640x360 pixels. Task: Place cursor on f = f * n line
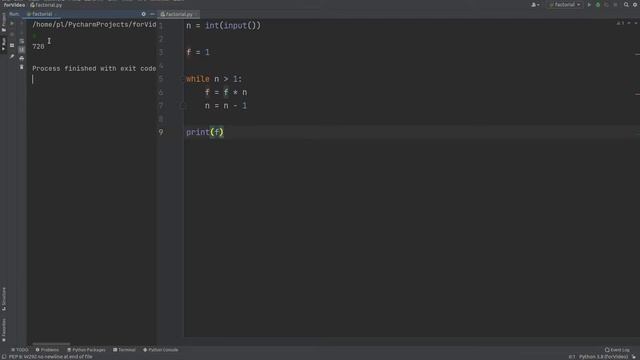[226, 92]
